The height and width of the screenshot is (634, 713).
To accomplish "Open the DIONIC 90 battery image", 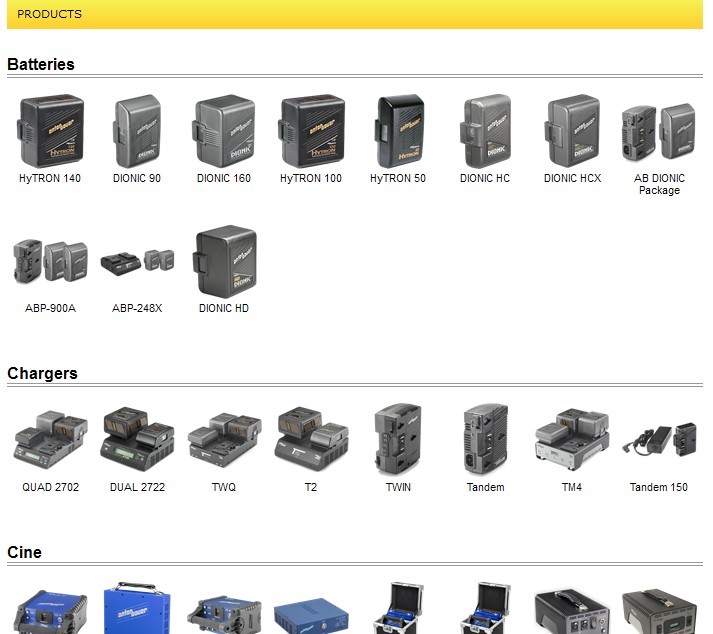I will (137, 131).
